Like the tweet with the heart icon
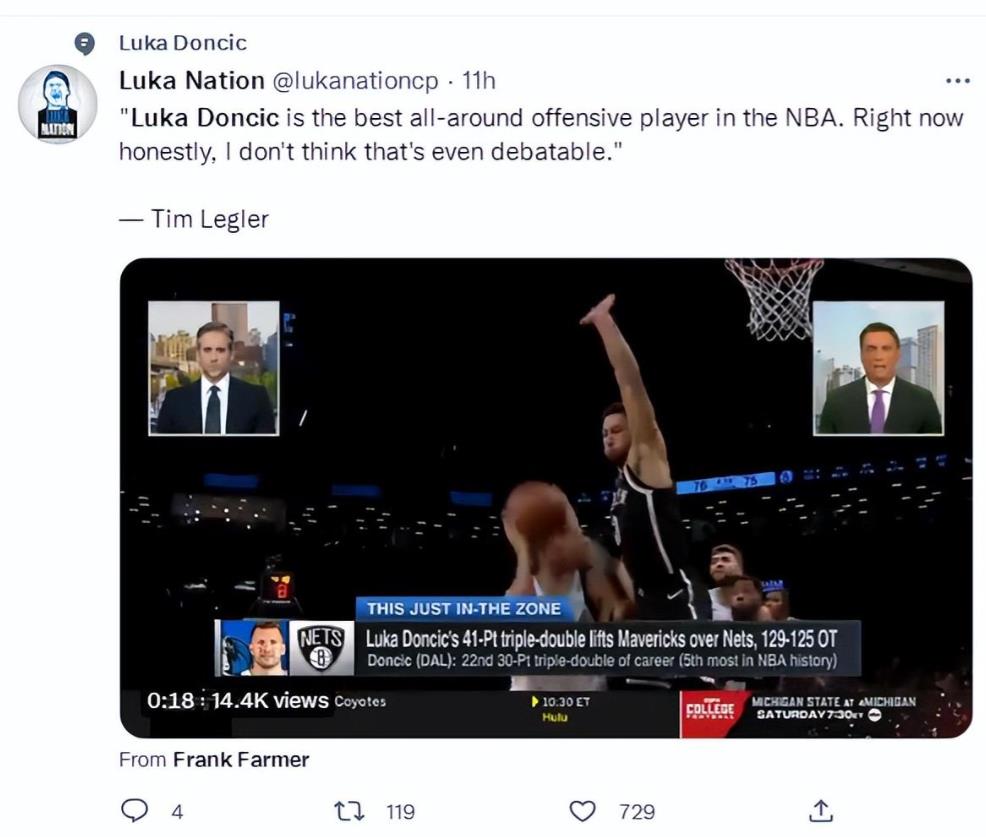The image size is (986, 837). coord(582,811)
